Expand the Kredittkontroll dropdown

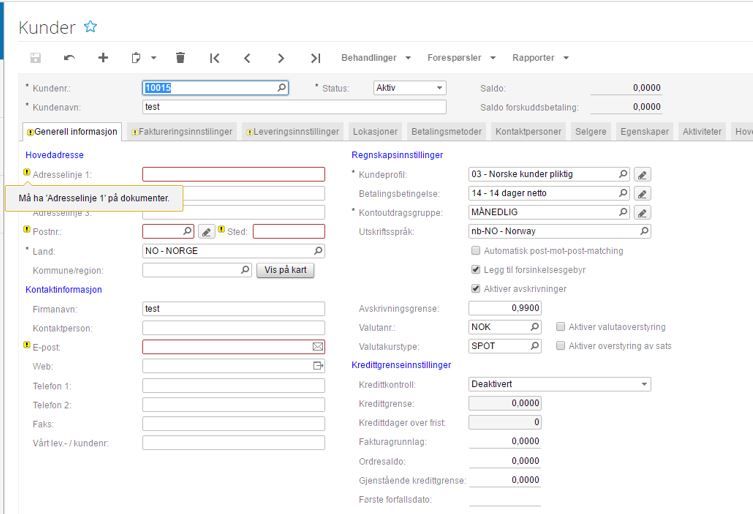644,384
